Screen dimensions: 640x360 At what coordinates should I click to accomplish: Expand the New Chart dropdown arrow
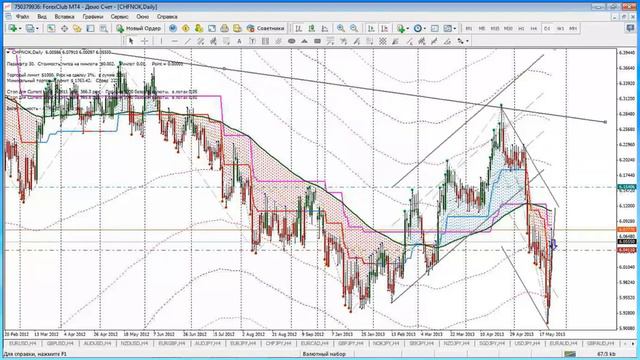click(20, 28)
